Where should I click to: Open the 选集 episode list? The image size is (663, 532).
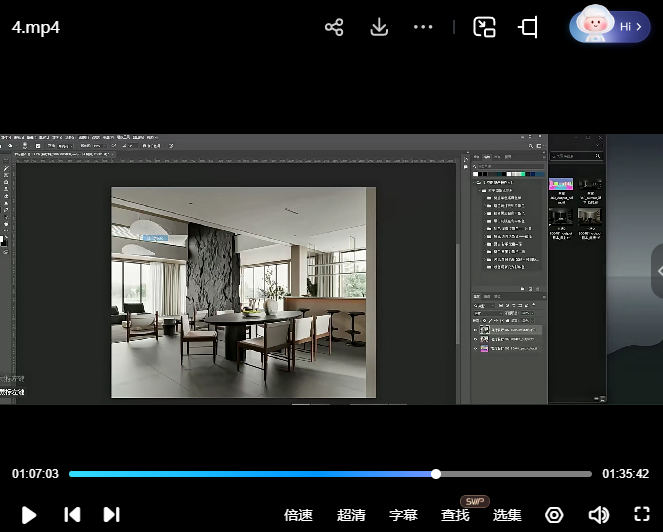click(x=507, y=515)
